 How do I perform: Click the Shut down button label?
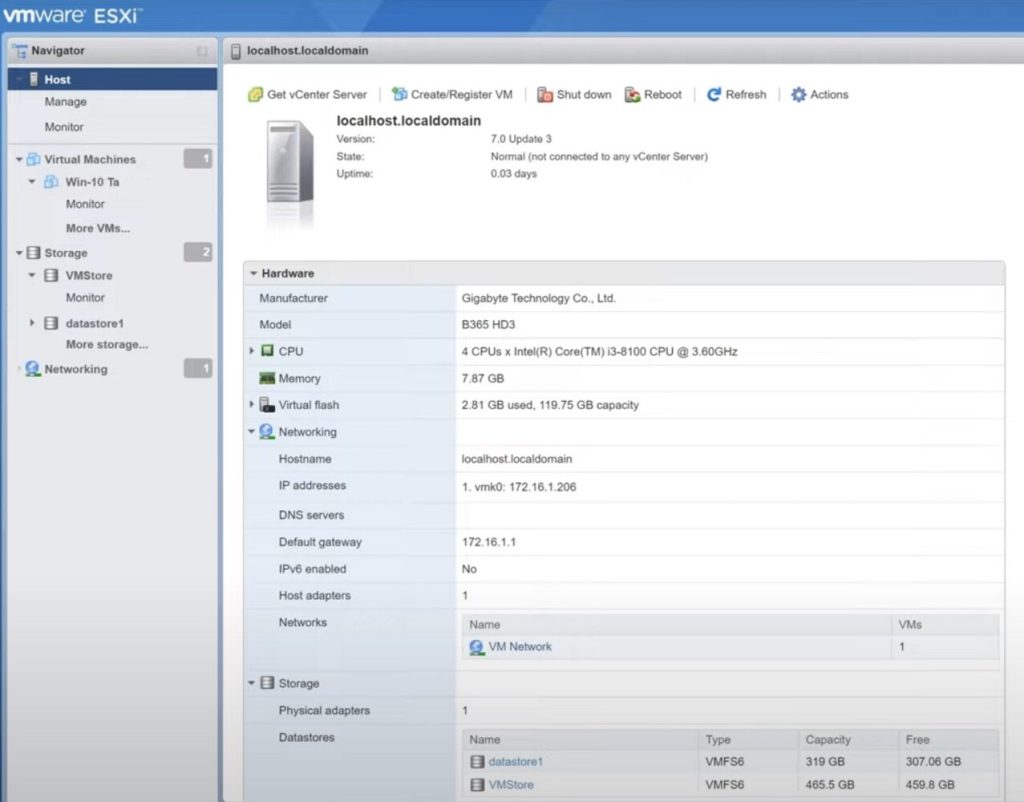[x=584, y=95]
